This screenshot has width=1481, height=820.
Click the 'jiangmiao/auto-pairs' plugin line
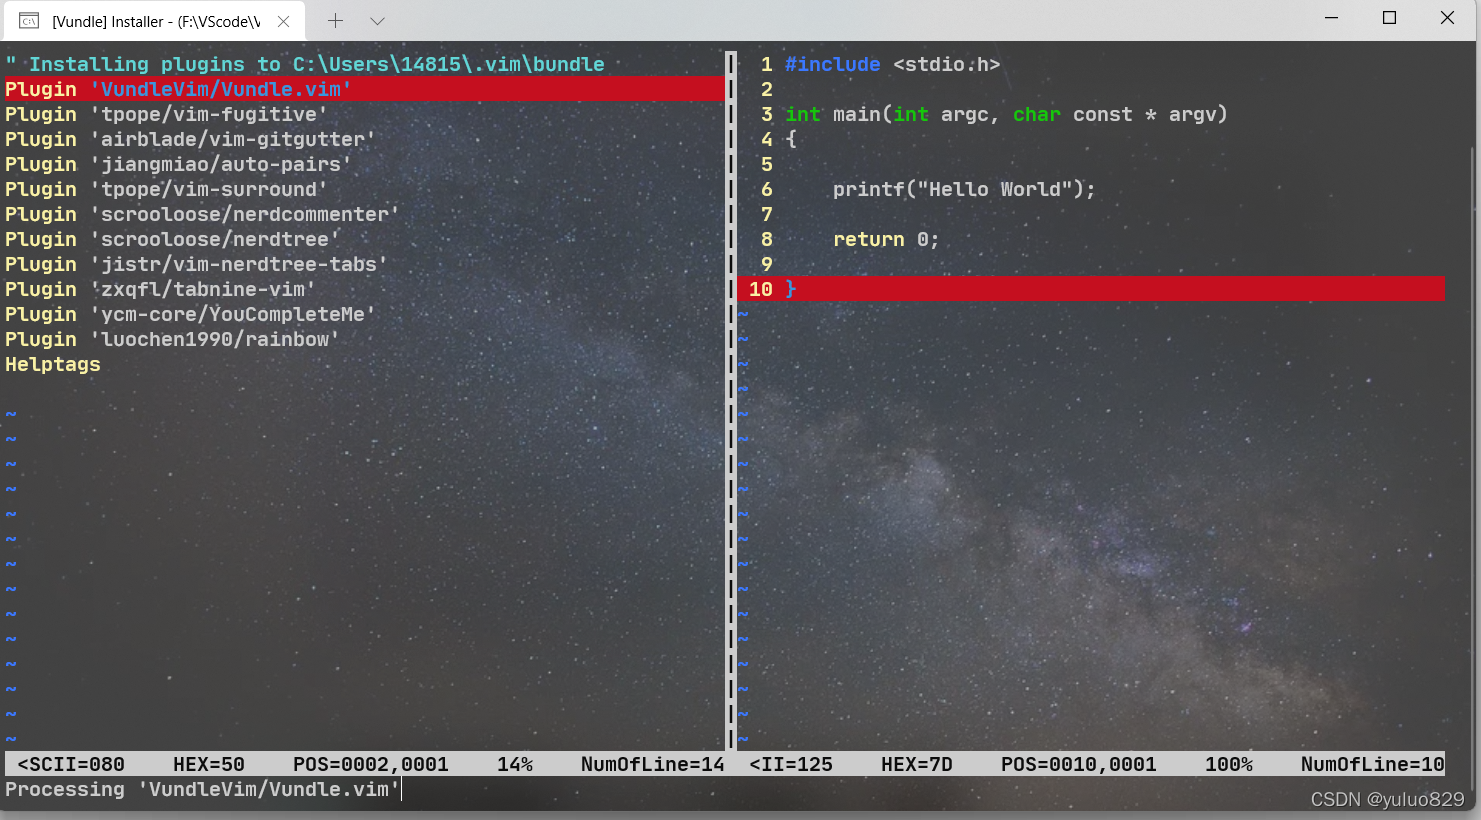click(x=178, y=164)
